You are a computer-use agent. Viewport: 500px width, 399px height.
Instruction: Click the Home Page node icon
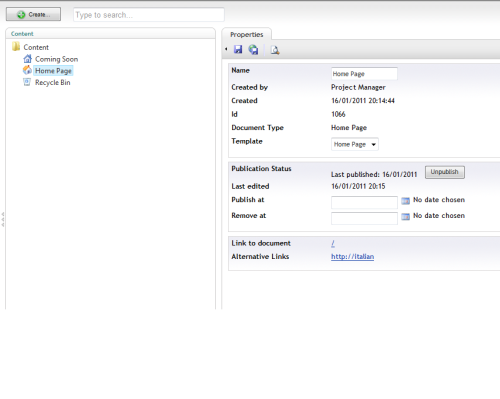[x=27, y=70]
